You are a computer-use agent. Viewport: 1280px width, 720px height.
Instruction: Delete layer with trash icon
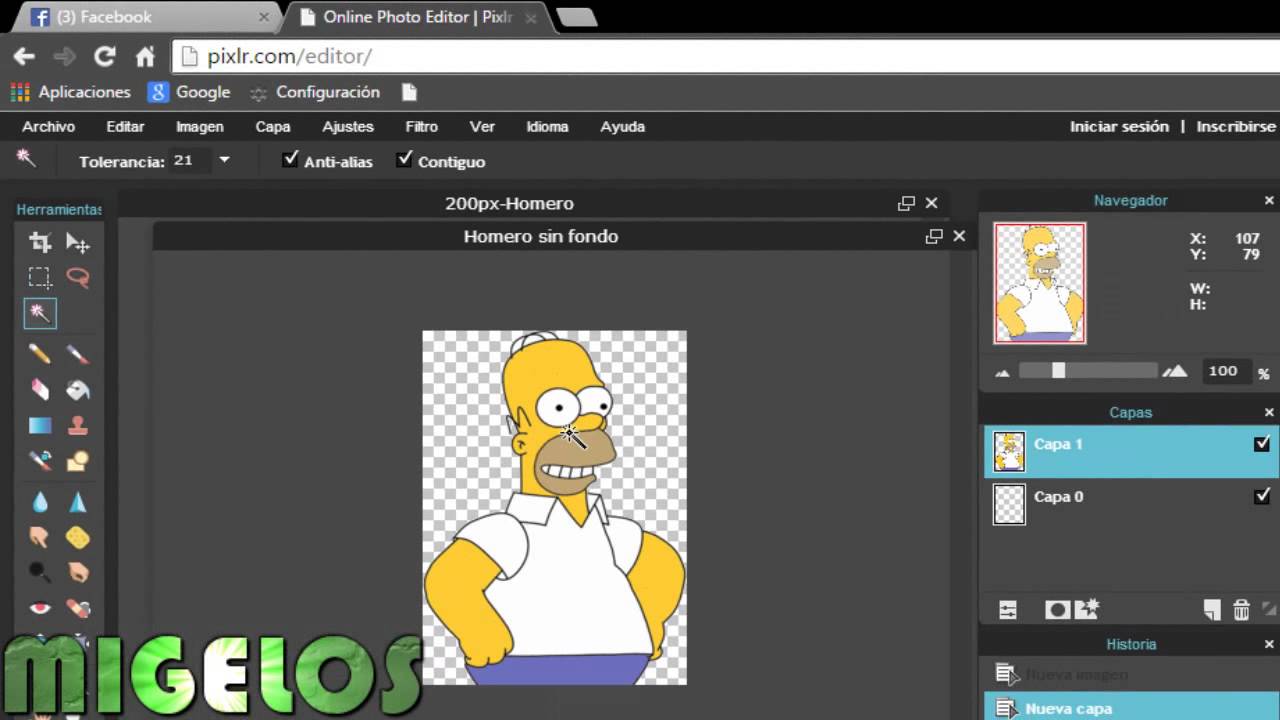pyautogui.click(x=1241, y=609)
